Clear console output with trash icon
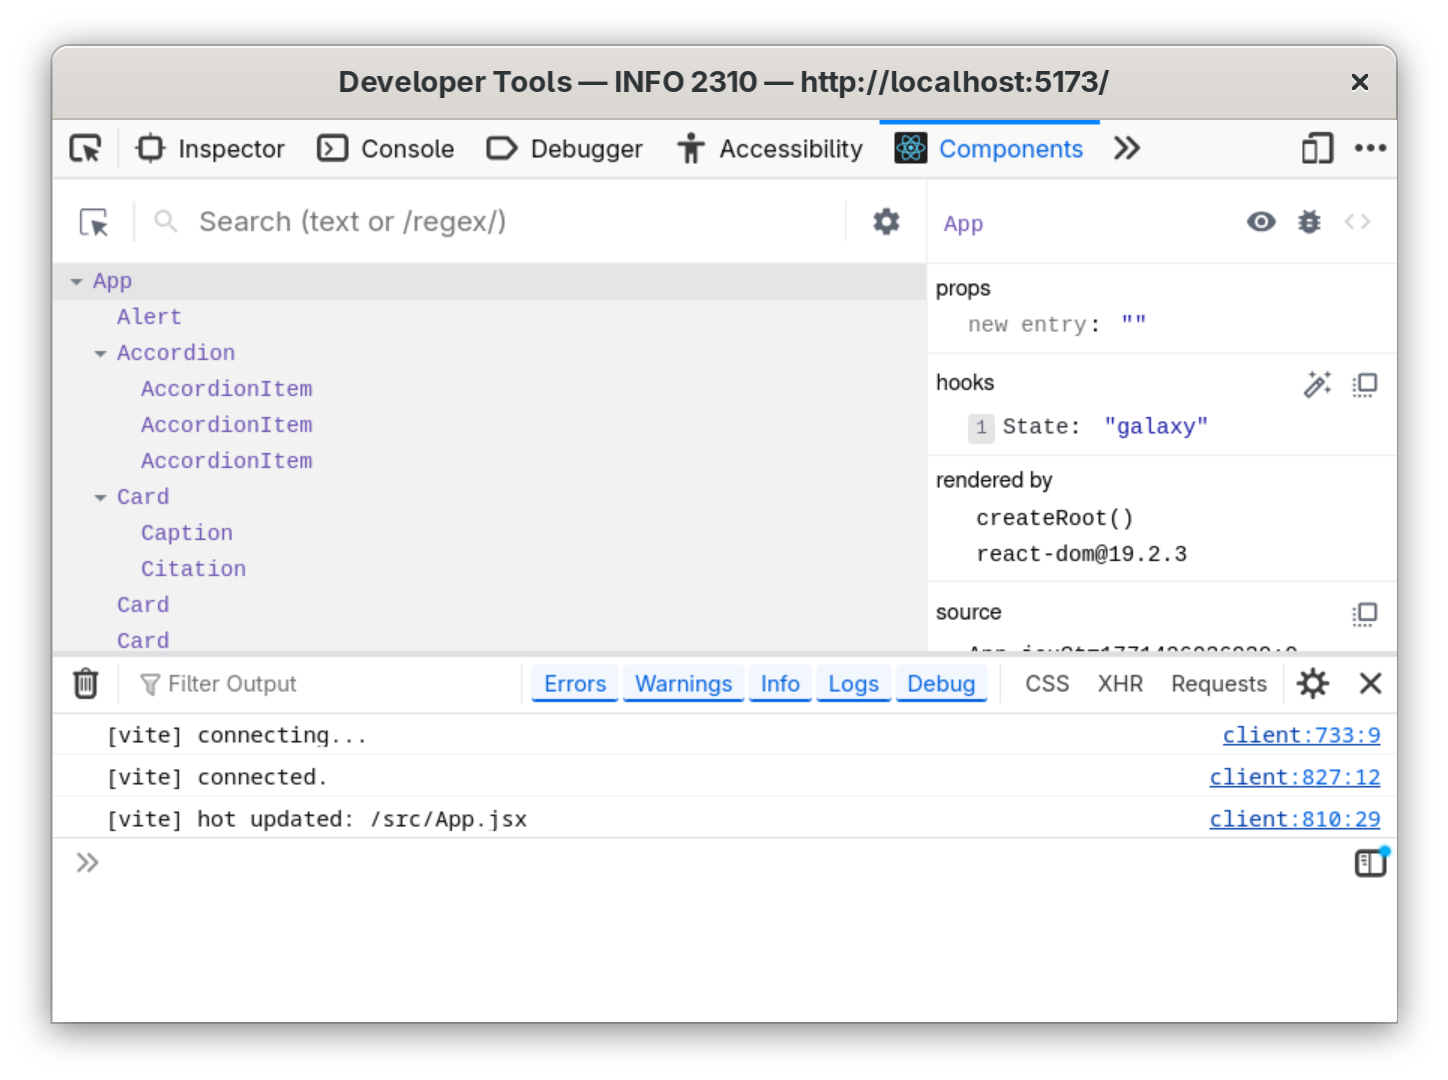1448x1080 pixels. tap(86, 684)
